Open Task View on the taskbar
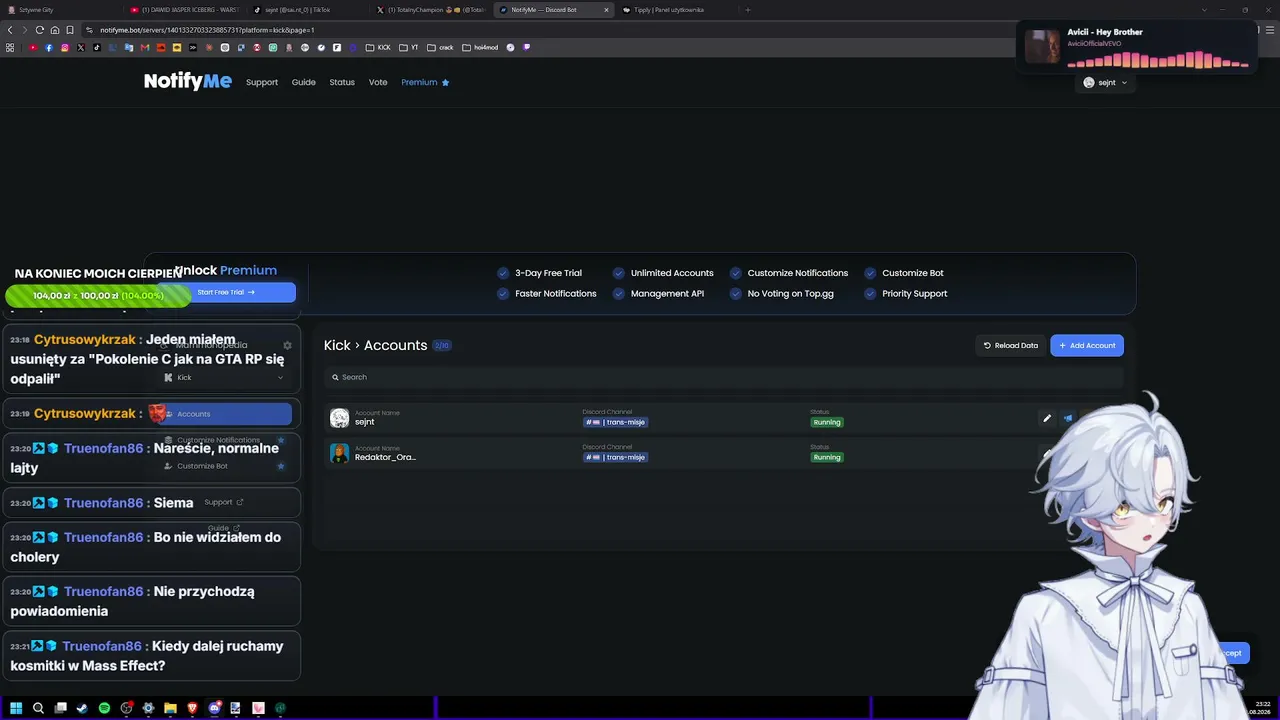 (x=60, y=708)
